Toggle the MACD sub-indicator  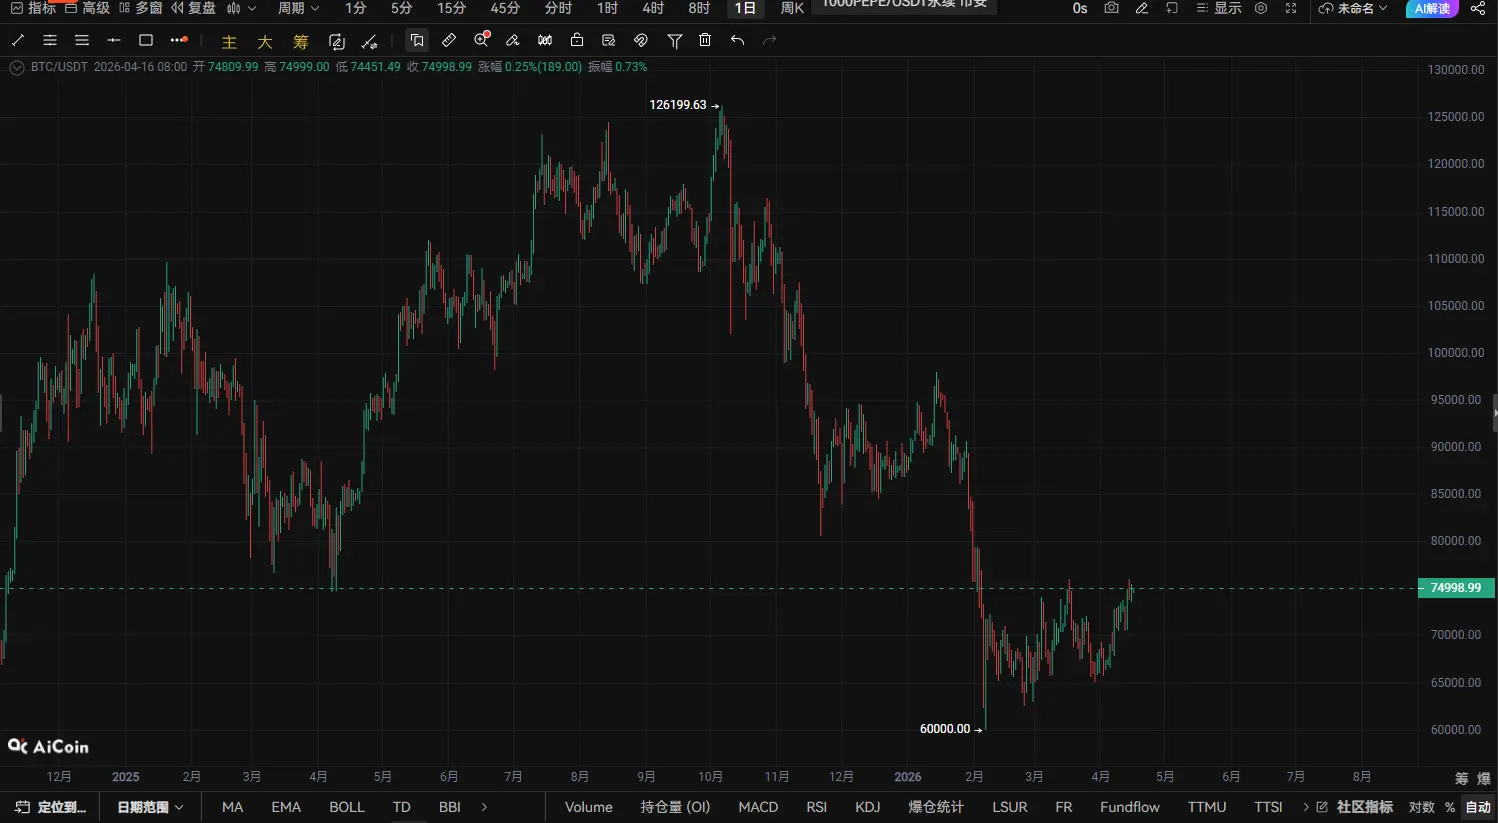point(758,807)
